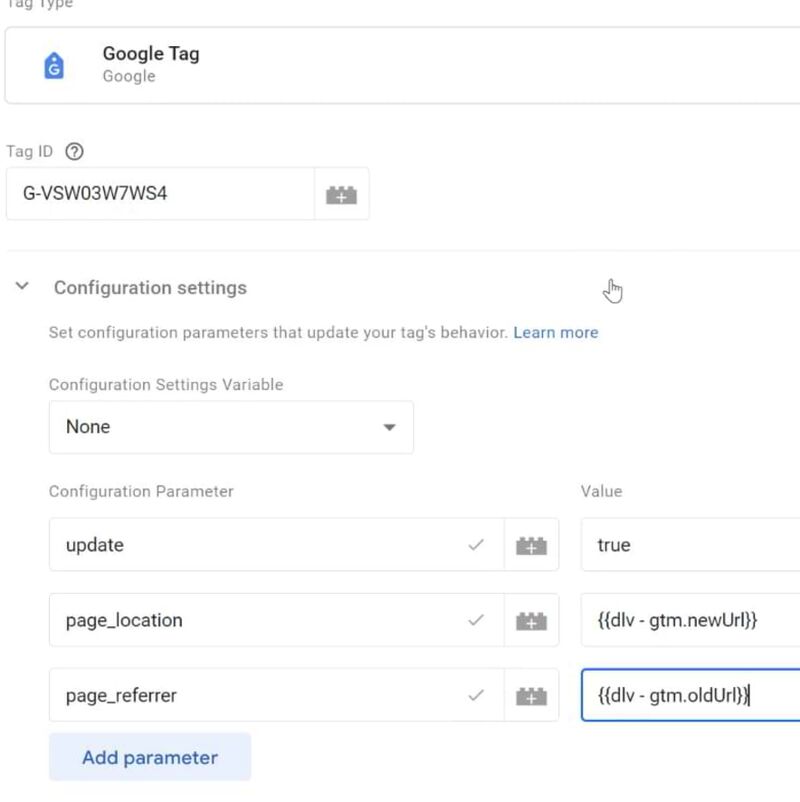This screenshot has width=800, height=802.
Task: Open variable picker next to Tag ID
Action: [x=341, y=194]
